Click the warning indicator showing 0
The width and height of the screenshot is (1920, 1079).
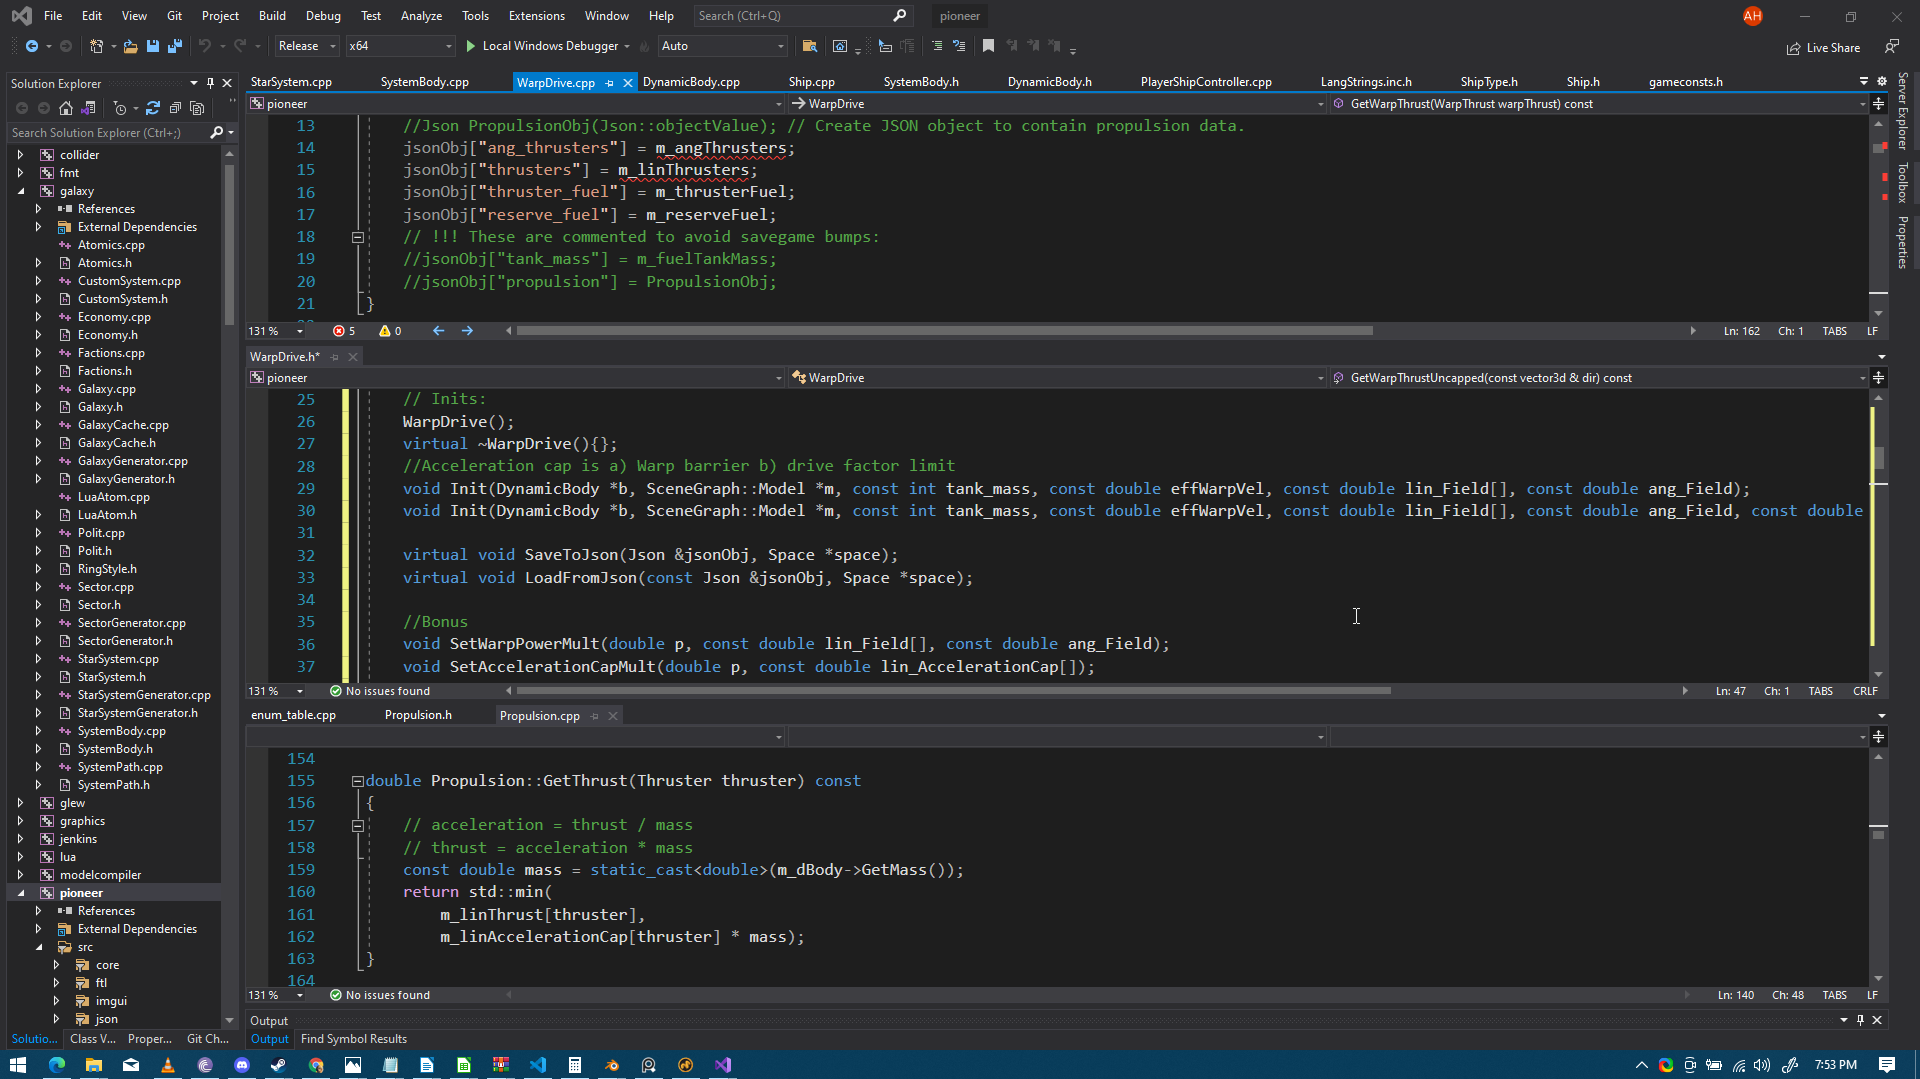point(391,331)
